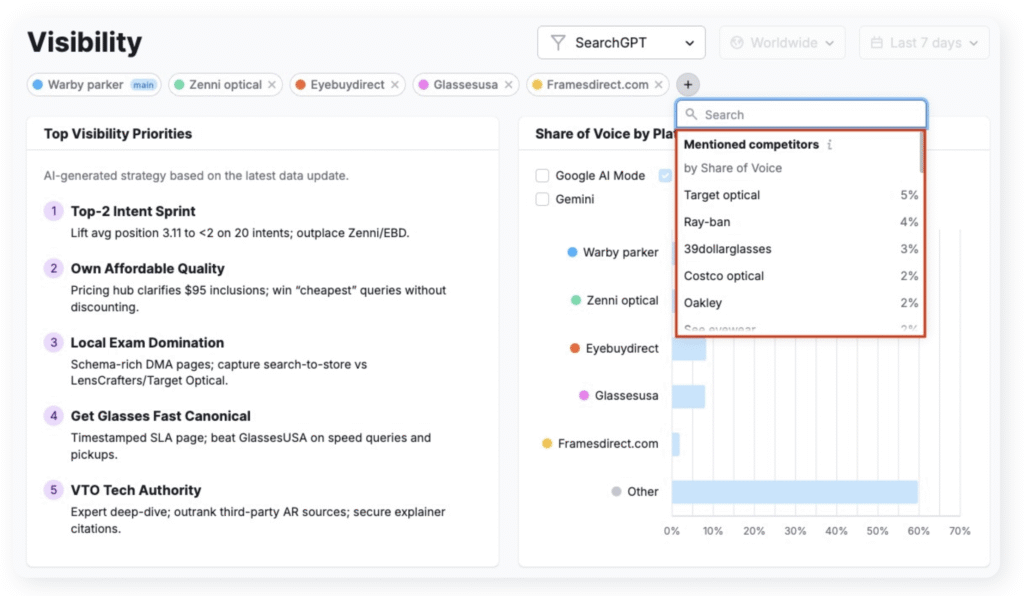Click the Warby parker main tag
The image size is (1024, 596).
pyautogui.click(x=94, y=85)
